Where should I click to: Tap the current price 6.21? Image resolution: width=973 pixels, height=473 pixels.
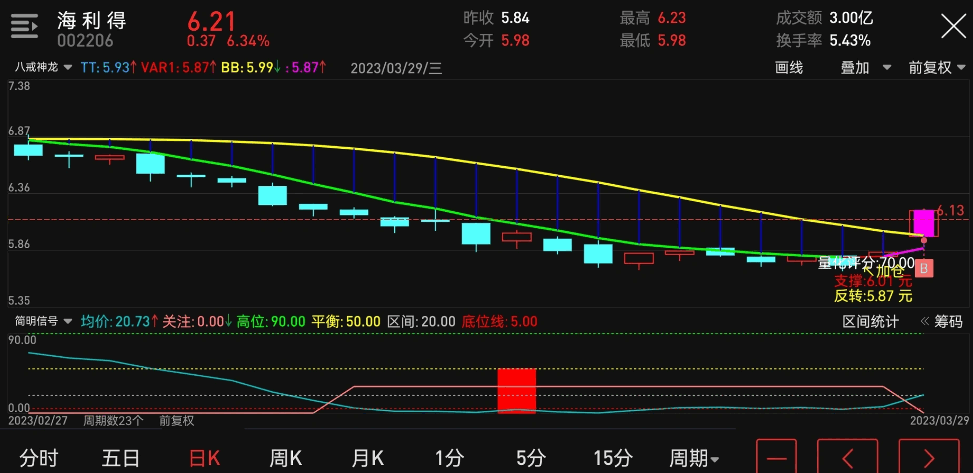[212, 21]
